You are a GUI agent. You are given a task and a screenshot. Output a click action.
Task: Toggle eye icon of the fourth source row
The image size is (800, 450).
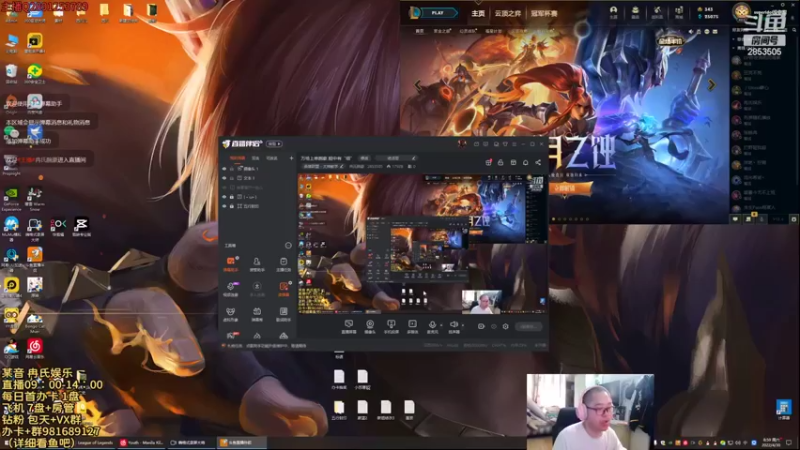(x=224, y=196)
